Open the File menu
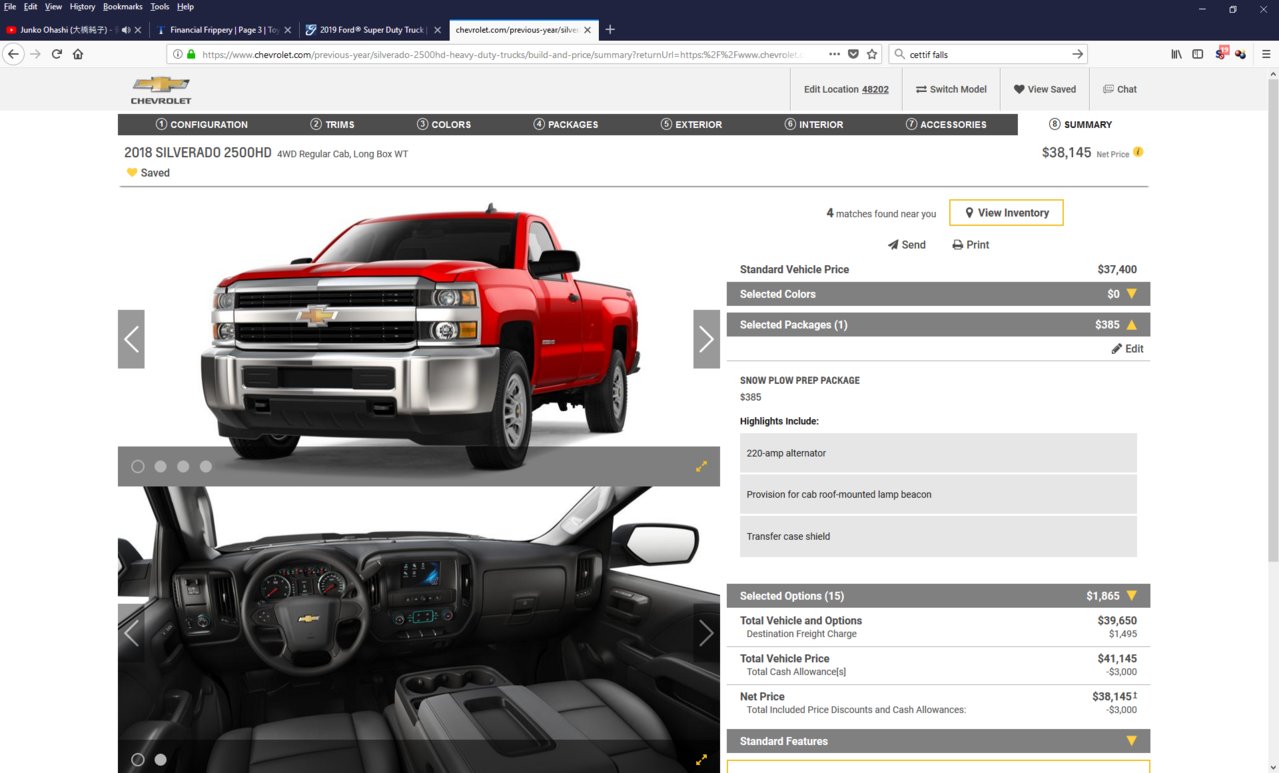 tap(11, 7)
